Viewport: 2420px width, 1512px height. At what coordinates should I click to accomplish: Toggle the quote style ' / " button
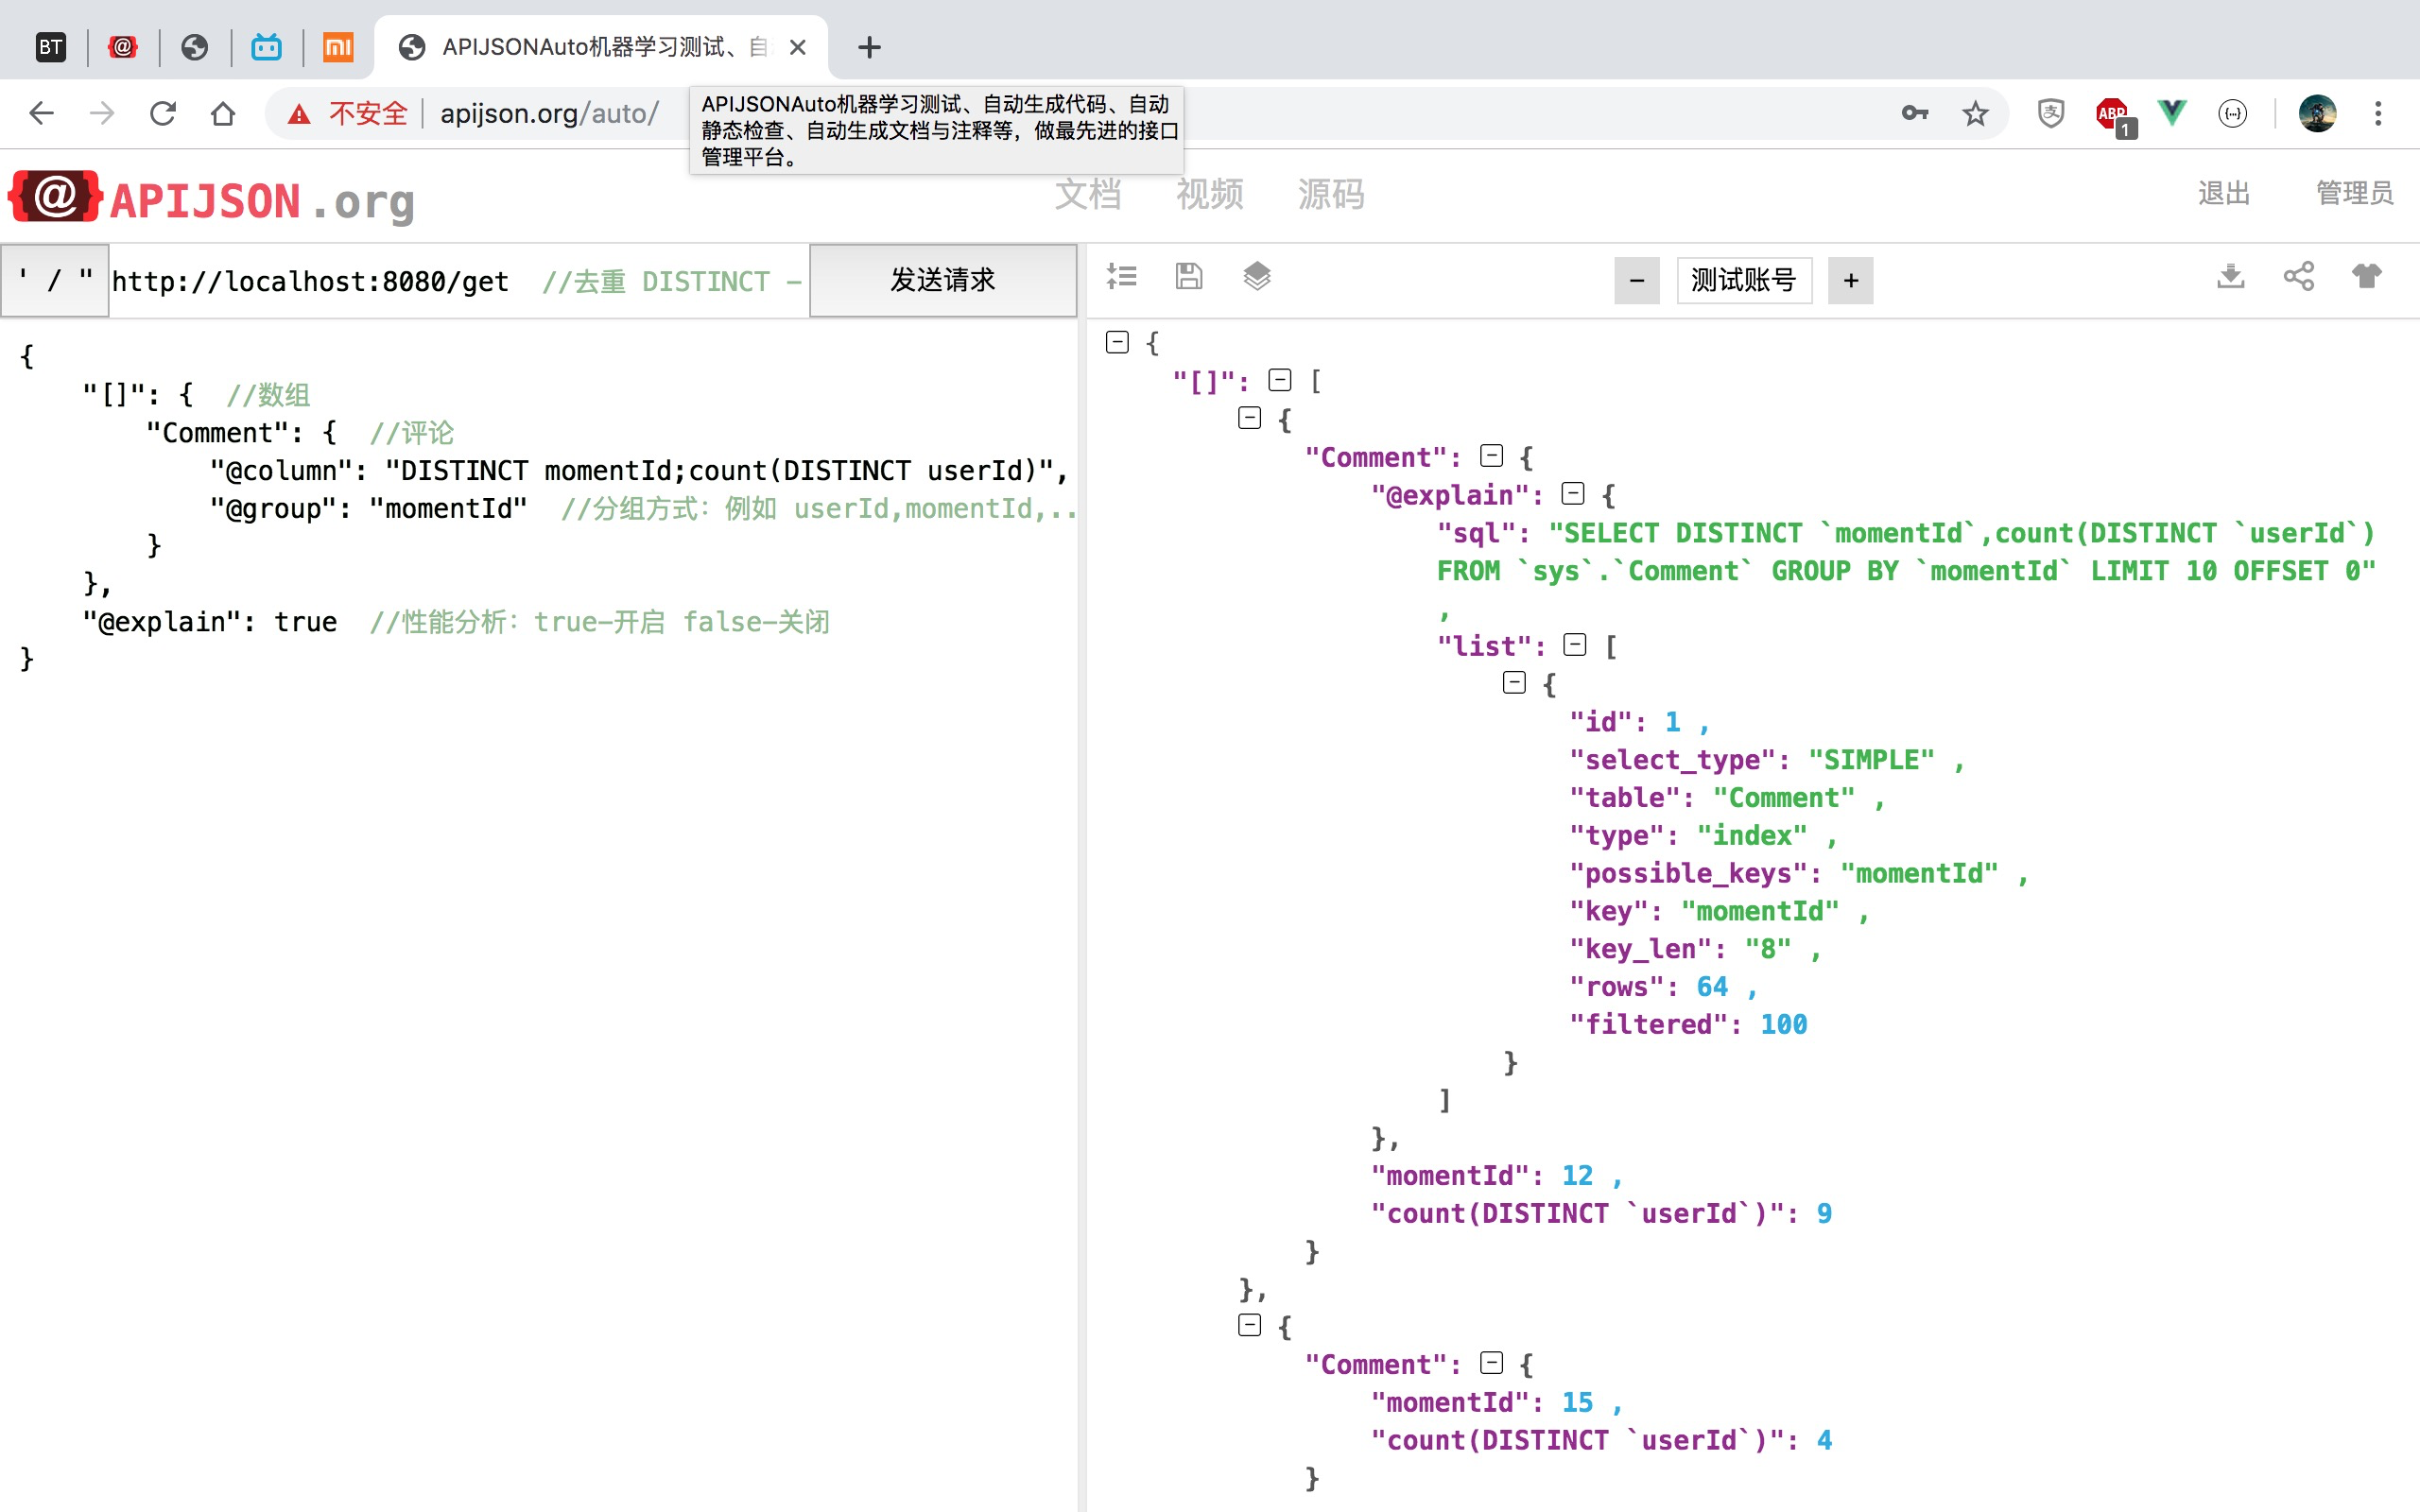point(54,281)
